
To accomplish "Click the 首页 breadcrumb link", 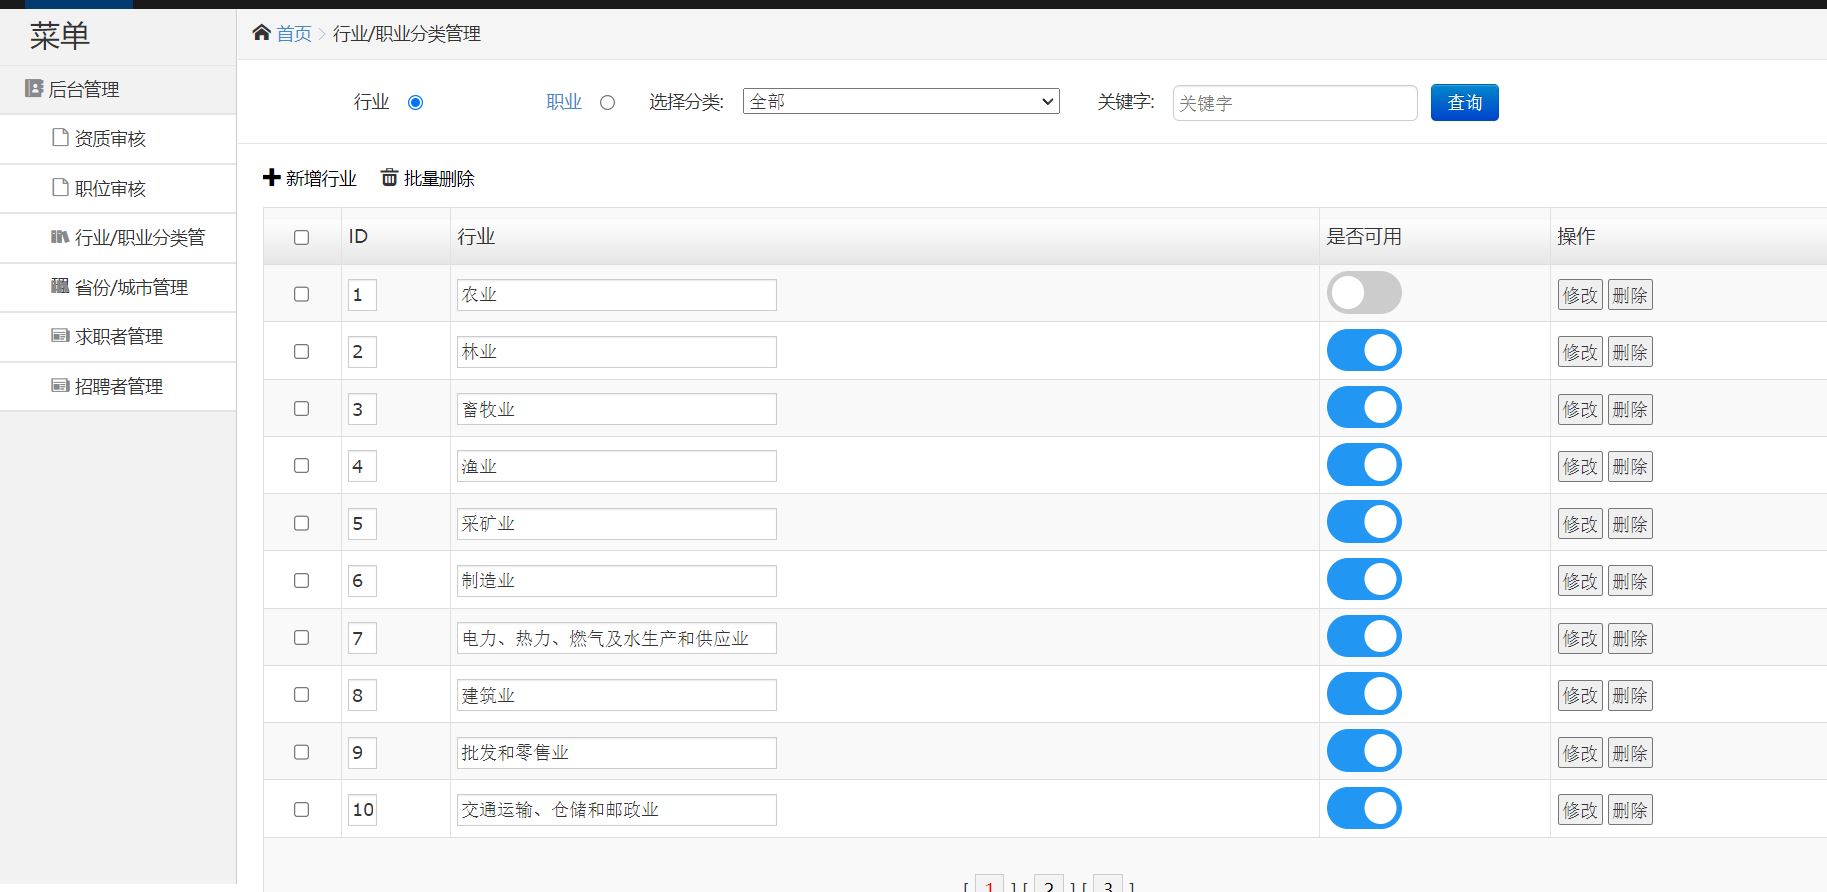I will (294, 34).
